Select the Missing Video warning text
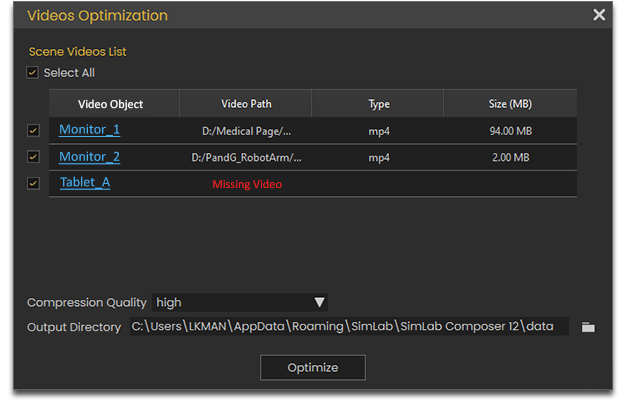This screenshot has width=626, height=405. [x=247, y=184]
